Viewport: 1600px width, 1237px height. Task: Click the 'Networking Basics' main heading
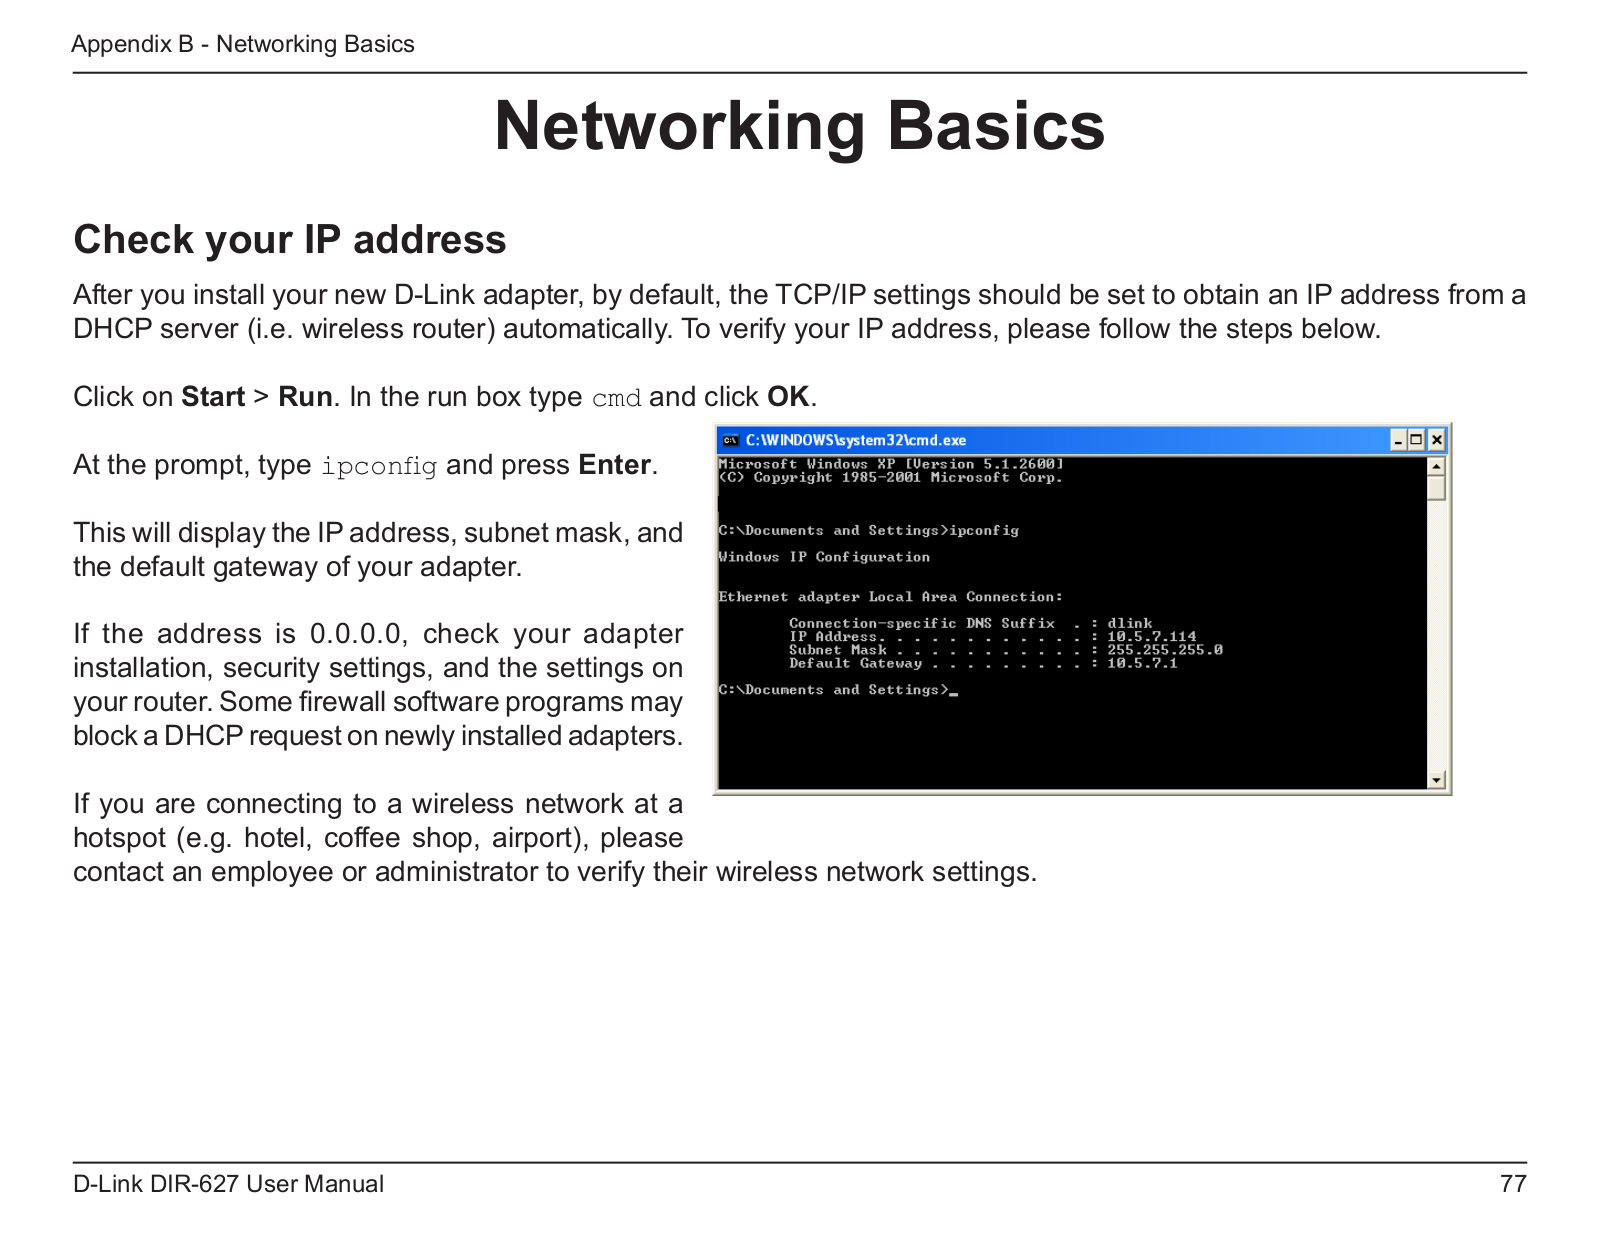[x=800, y=126]
